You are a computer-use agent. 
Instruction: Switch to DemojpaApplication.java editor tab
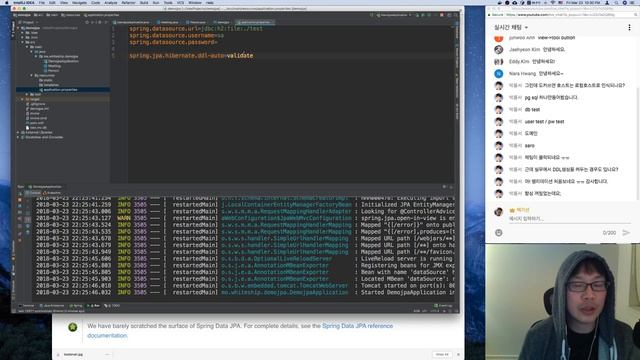pos(132,22)
